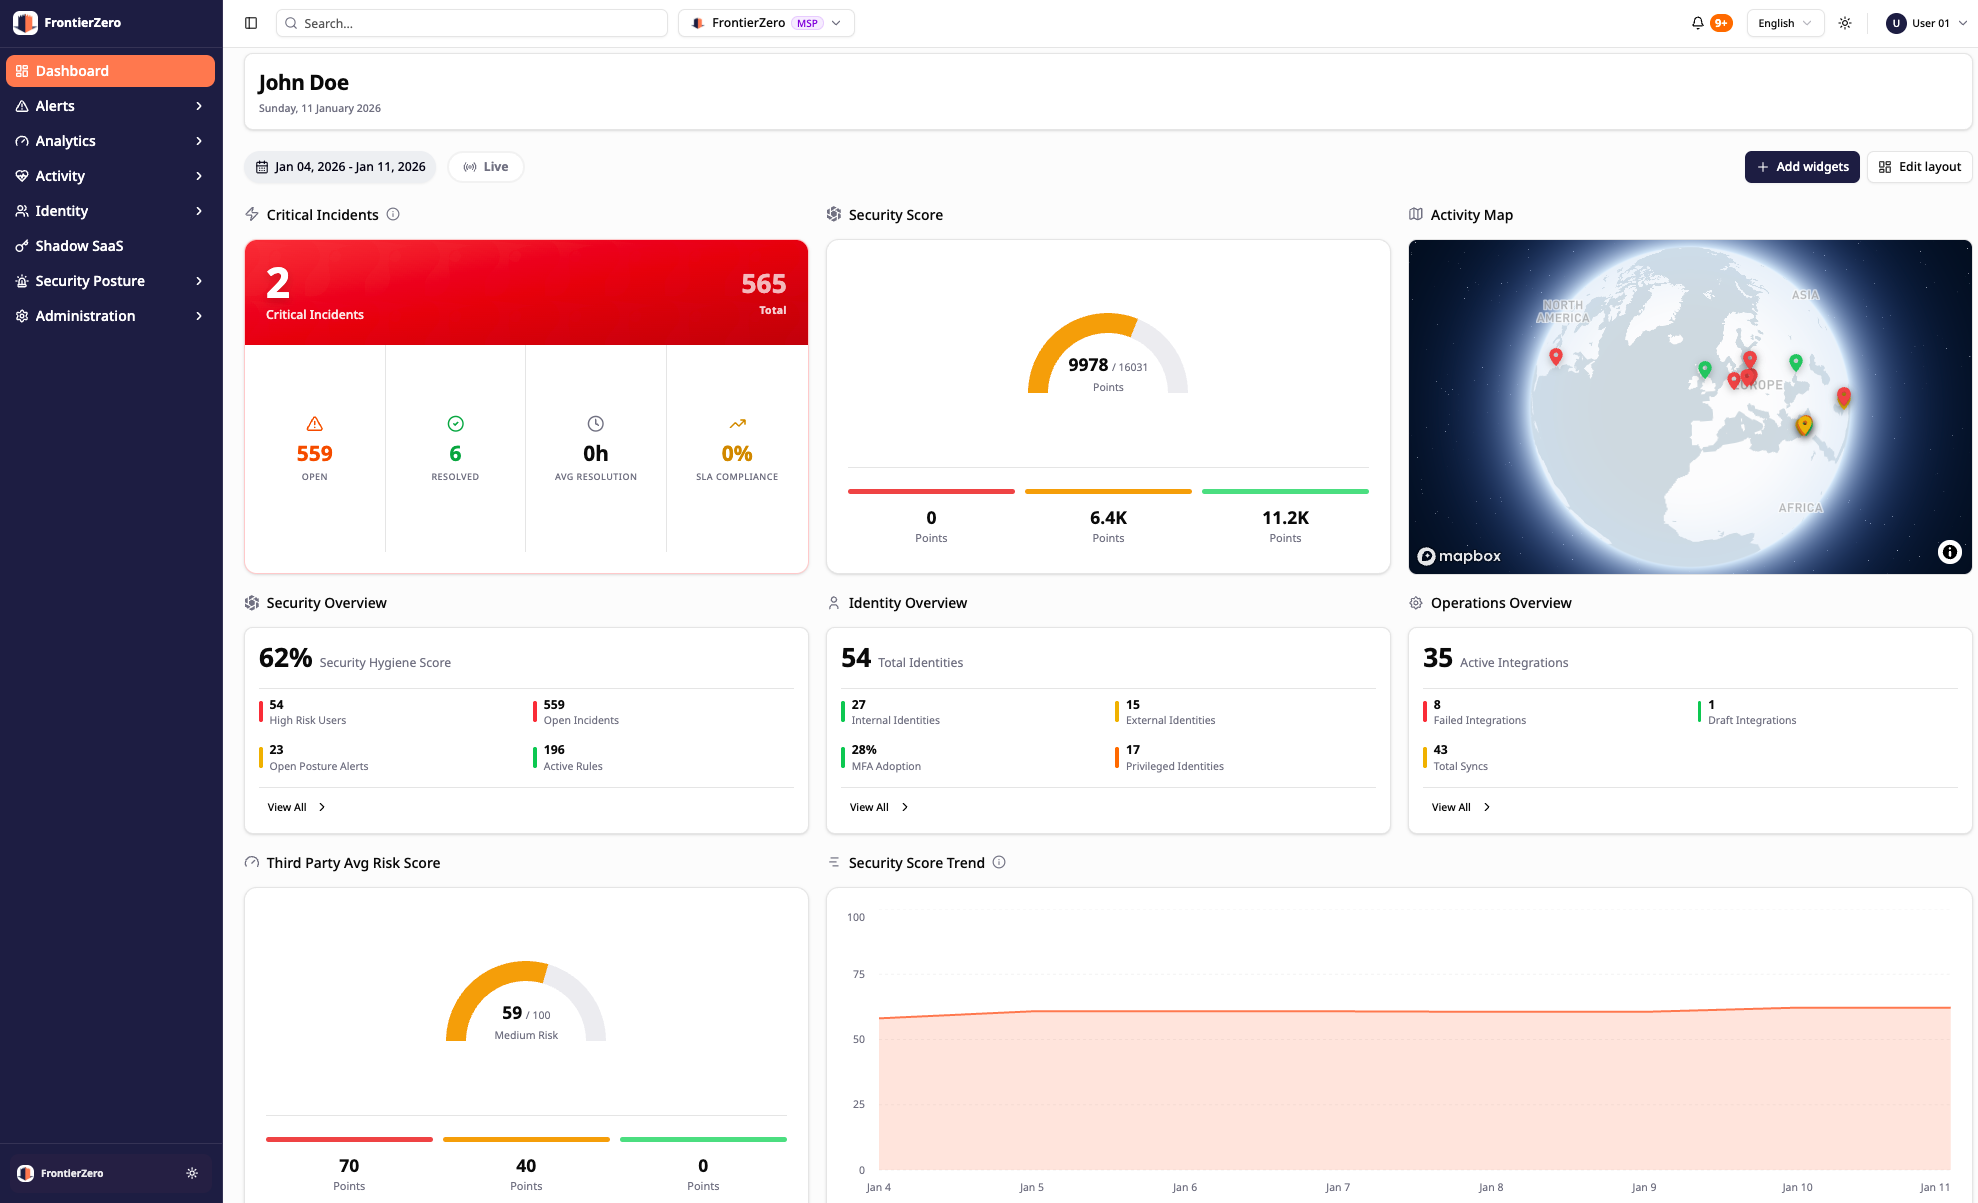Image resolution: width=1978 pixels, height=1203 pixels.
Task: Open the FrontierZero MSP tenant dropdown
Action: point(766,23)
